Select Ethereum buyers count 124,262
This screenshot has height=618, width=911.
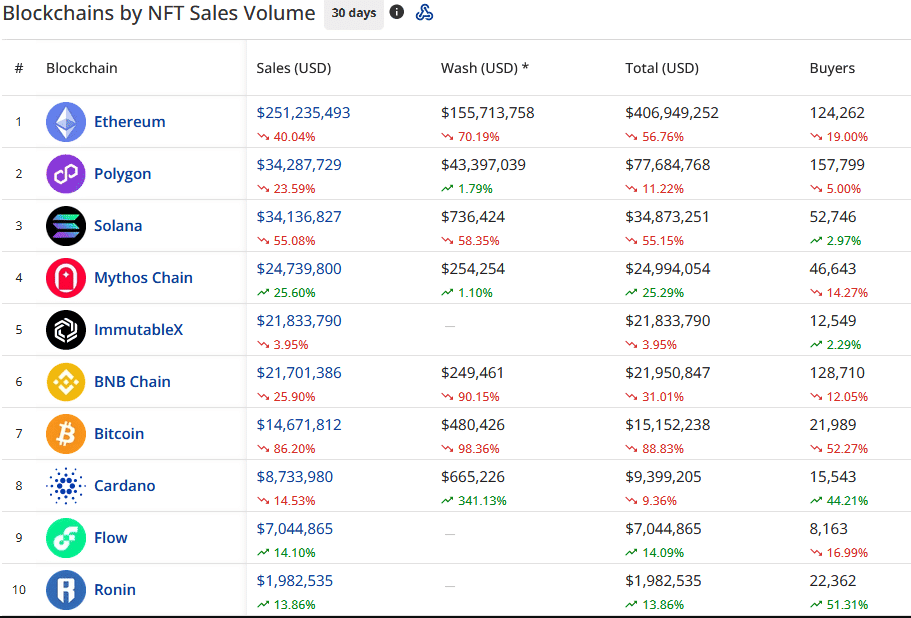(x=837, y=113)
